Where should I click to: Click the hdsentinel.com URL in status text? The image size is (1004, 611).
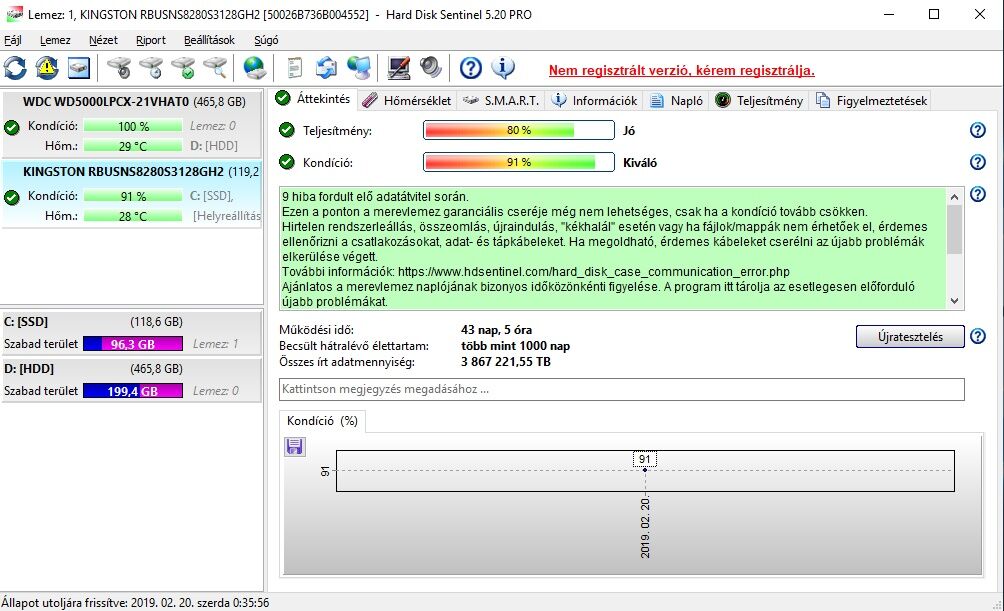tap(594, 272)
